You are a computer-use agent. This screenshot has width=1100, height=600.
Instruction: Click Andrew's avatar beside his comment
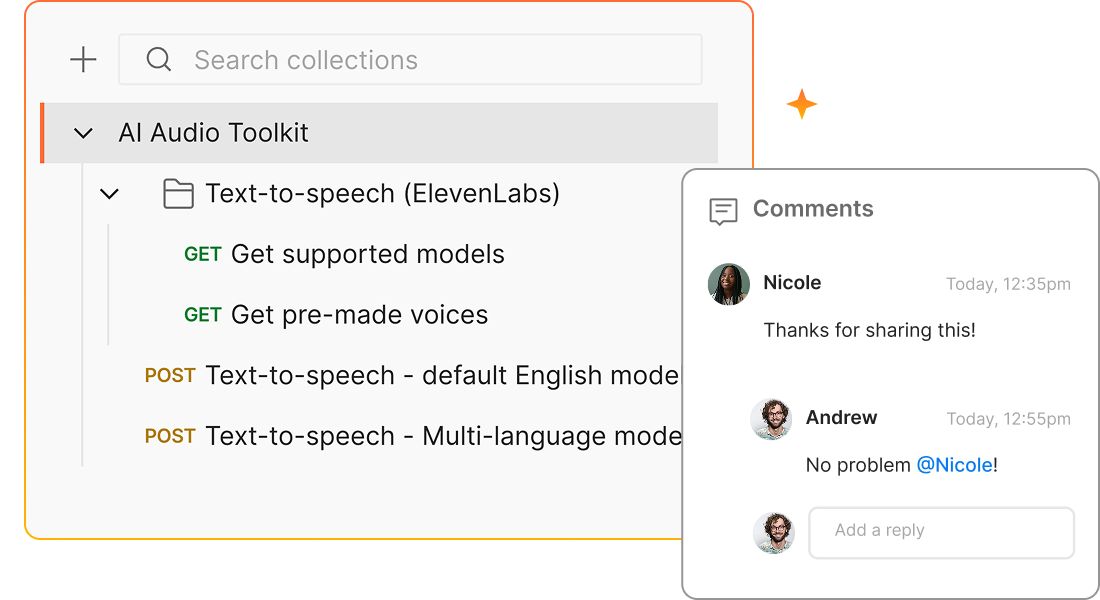click(x=771, y=419)
